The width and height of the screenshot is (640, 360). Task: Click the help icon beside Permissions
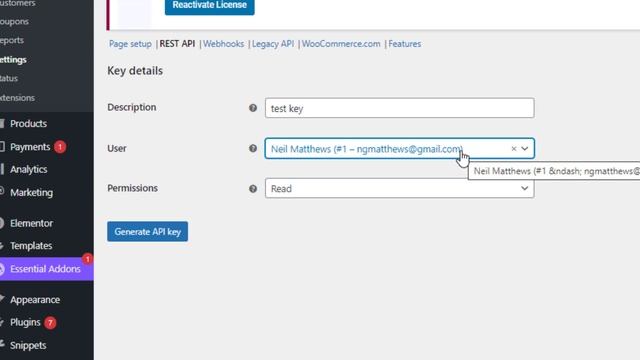(253, 189)
